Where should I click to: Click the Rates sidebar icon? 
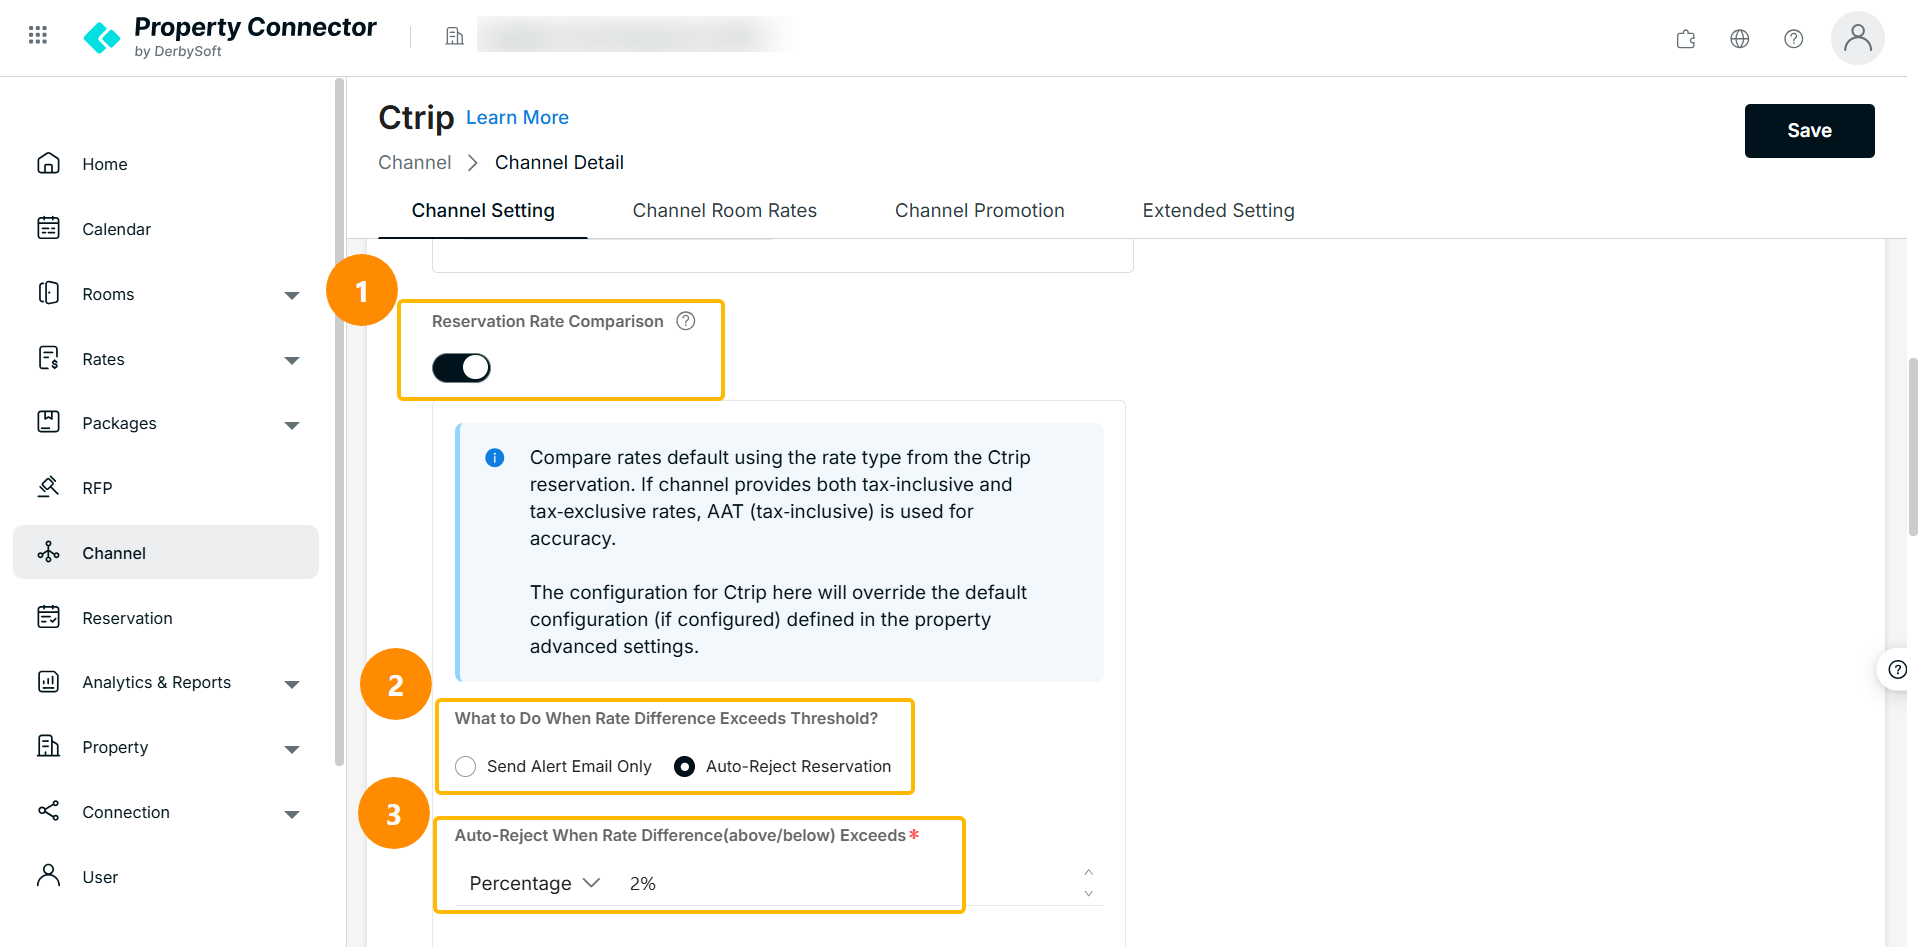tap(48, 358)
